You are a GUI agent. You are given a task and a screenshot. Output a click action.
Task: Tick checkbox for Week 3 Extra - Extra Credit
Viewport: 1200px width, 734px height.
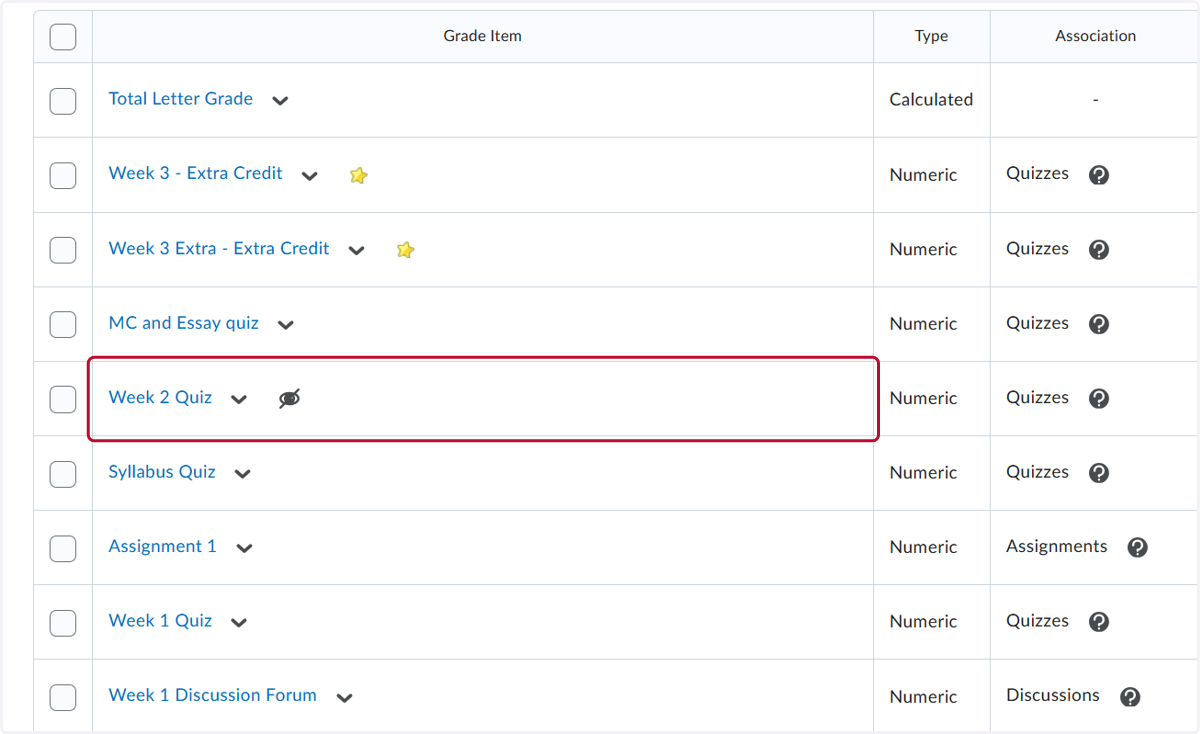point(62,250)
